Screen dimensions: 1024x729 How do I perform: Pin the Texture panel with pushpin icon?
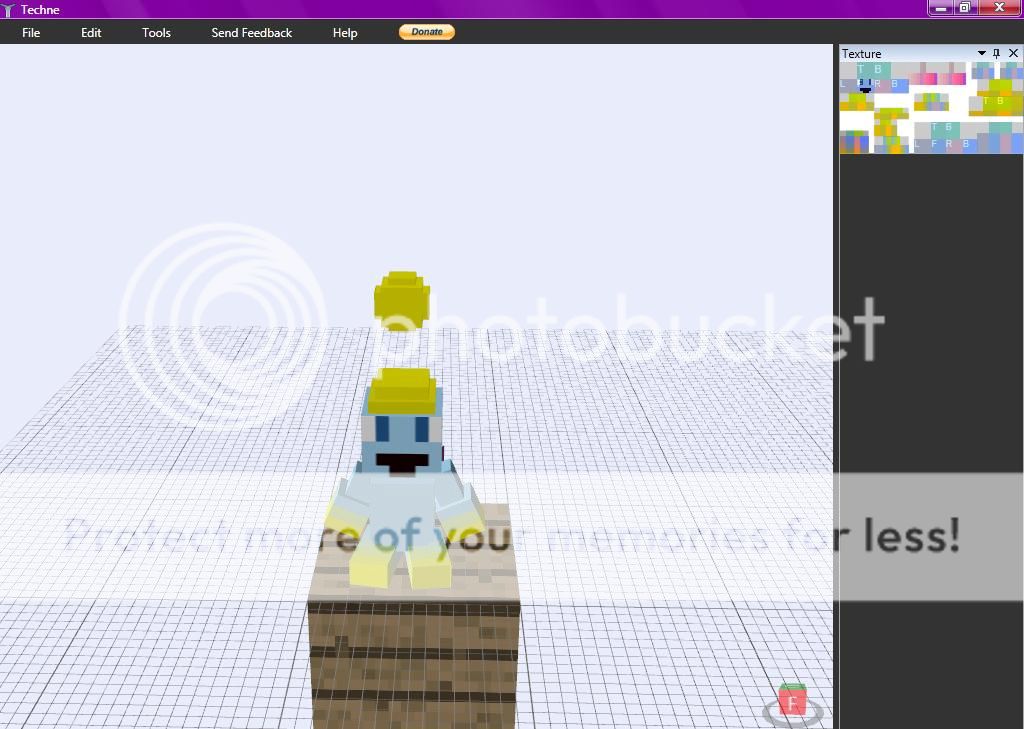pyautogui.click(x=996, y=53)
